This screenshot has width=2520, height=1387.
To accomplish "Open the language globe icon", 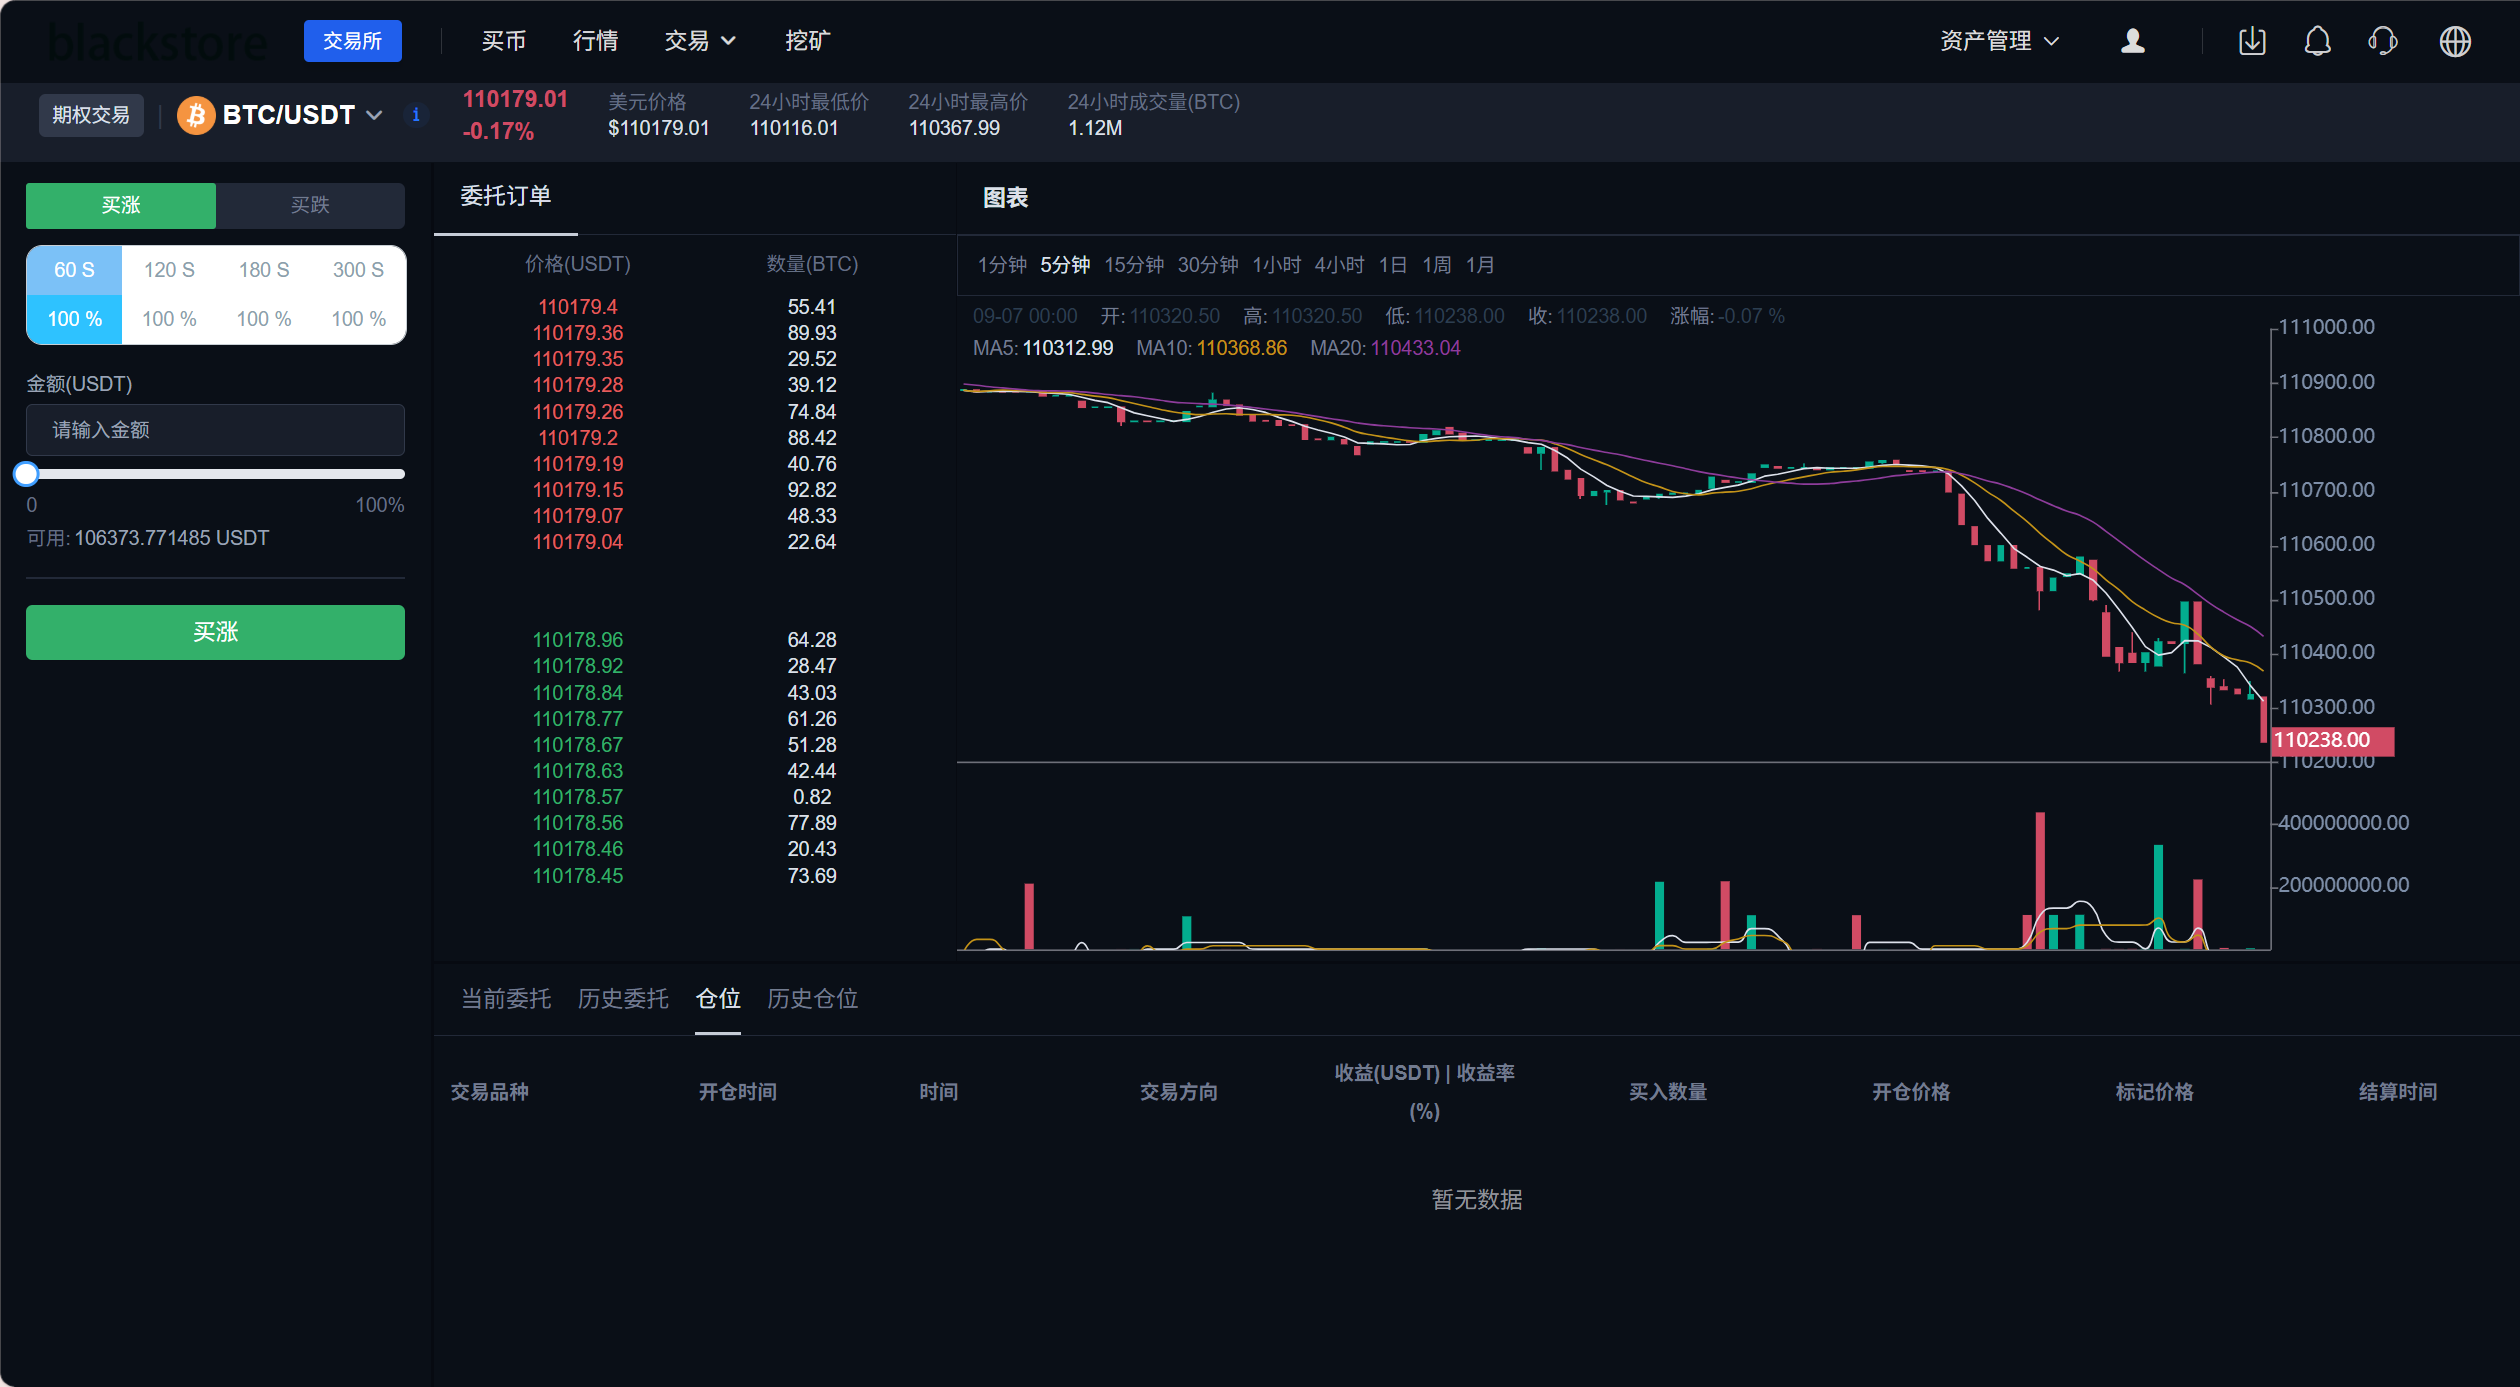I will tap(2454, 41).
